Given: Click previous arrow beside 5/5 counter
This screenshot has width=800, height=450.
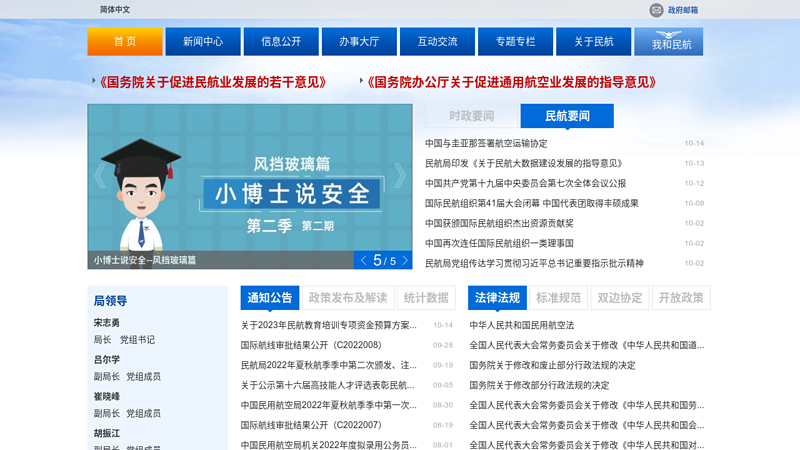Looking at the screenshot, I should tap(363, 260).
